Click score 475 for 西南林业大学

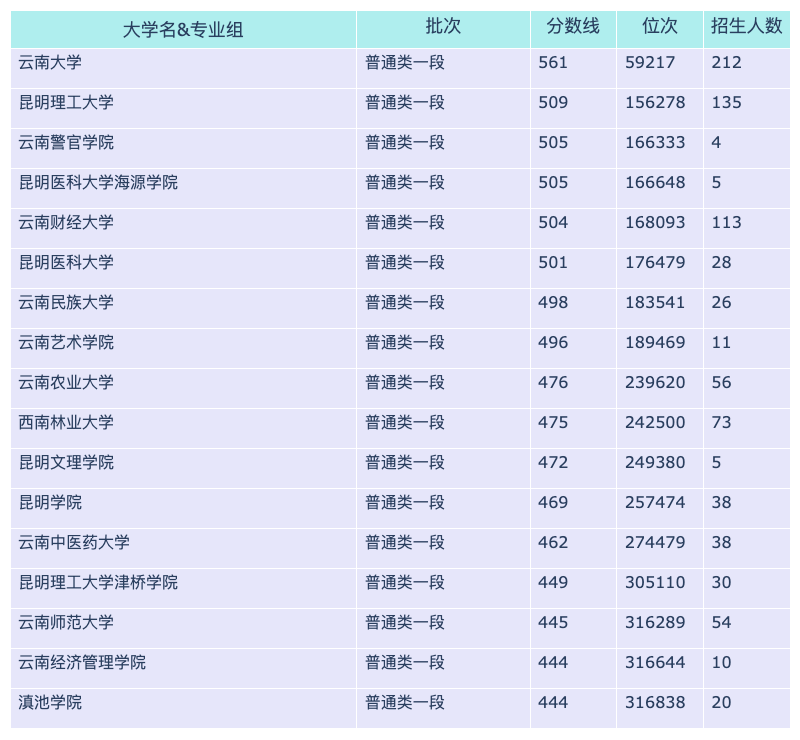pos(553,423)
